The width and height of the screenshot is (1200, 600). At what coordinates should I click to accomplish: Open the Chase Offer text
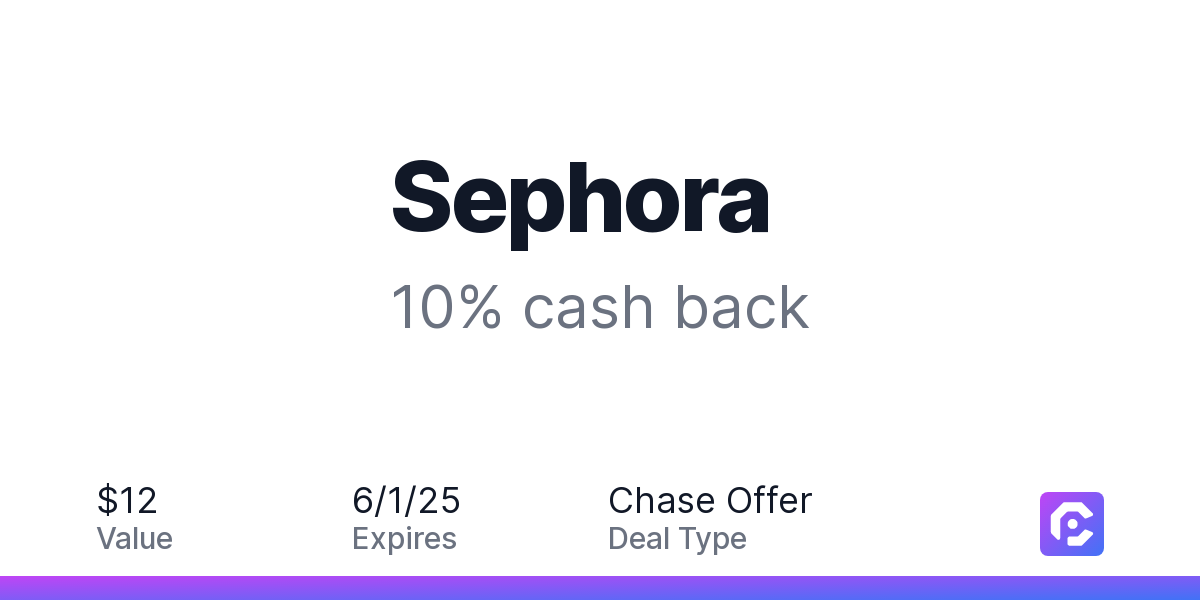coord(710,500)
